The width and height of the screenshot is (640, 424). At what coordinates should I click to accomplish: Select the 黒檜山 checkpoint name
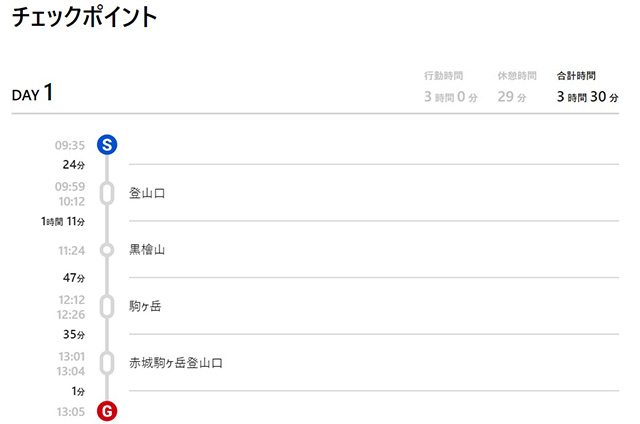pyautogui.click(x=147, y=249)
